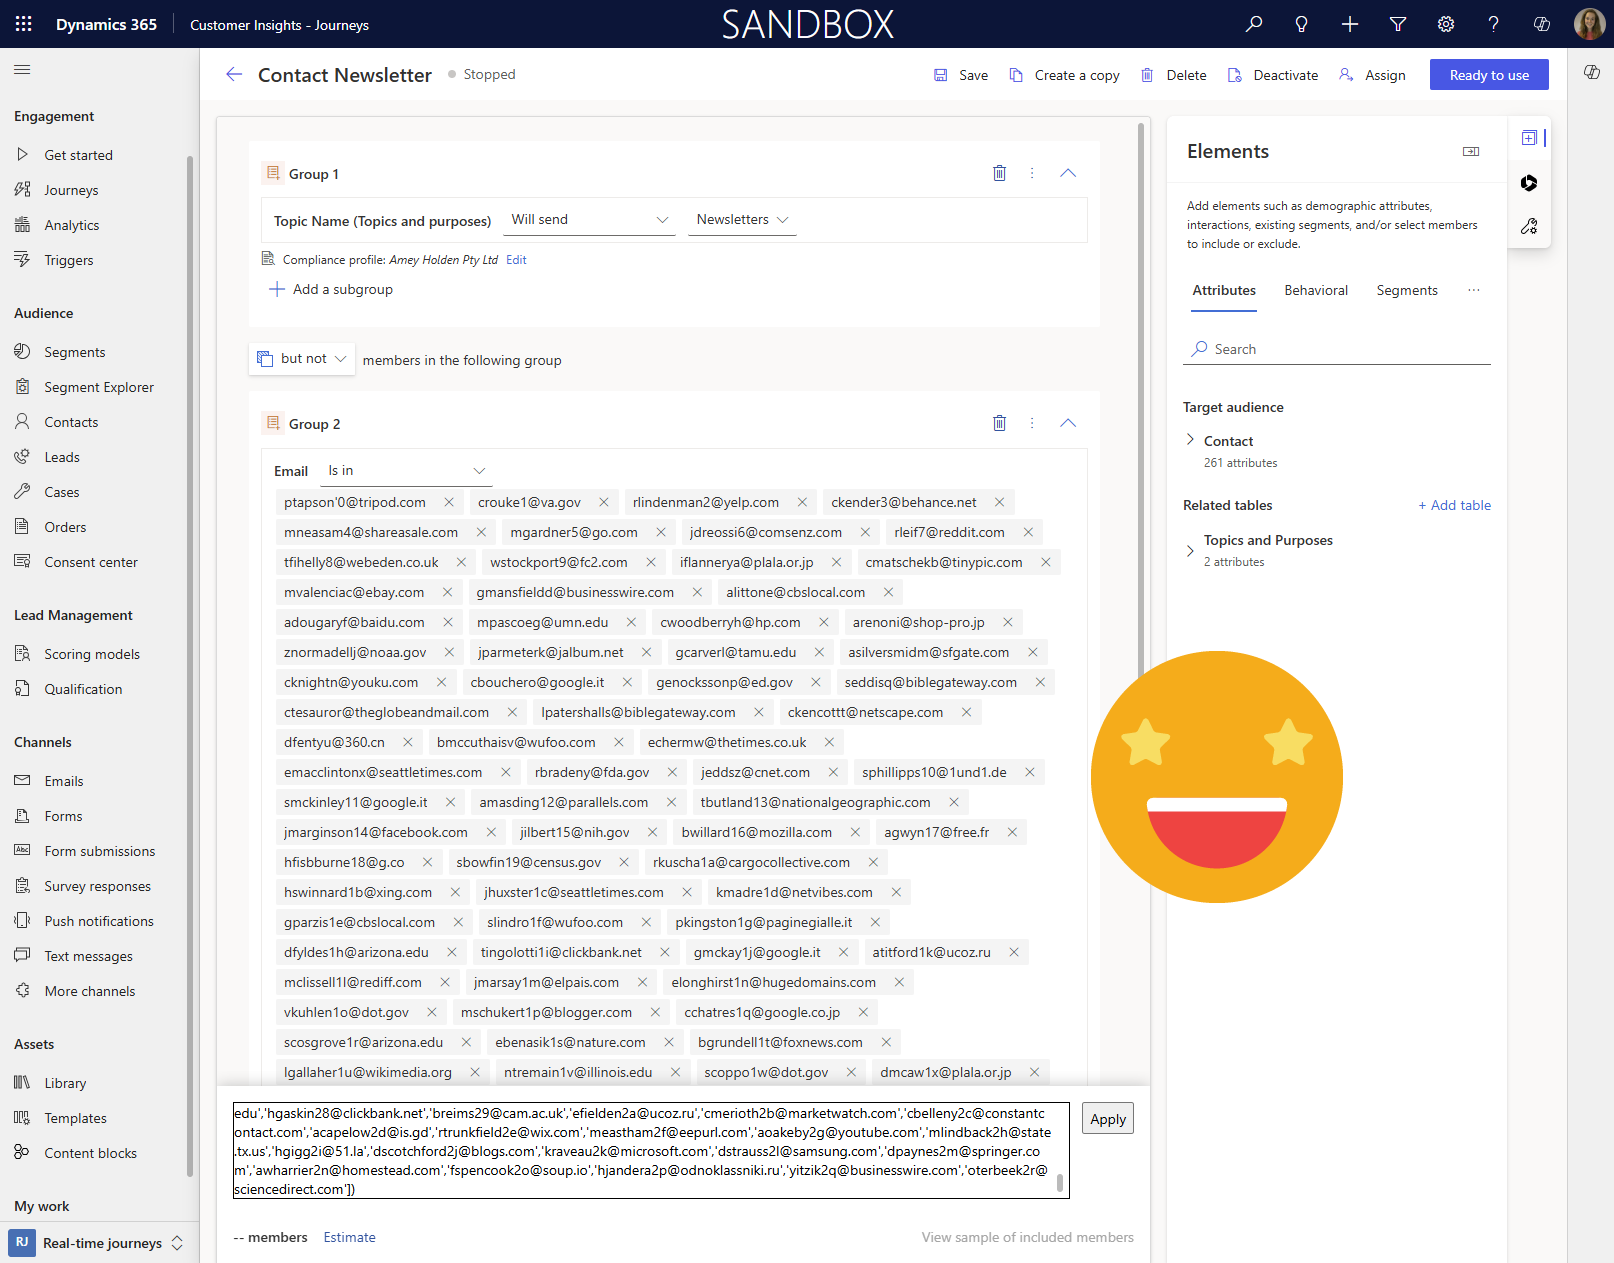Open more tabs ellipsis in Elements
This screenshot has height=1263, width=1614.
[1473, 290]
